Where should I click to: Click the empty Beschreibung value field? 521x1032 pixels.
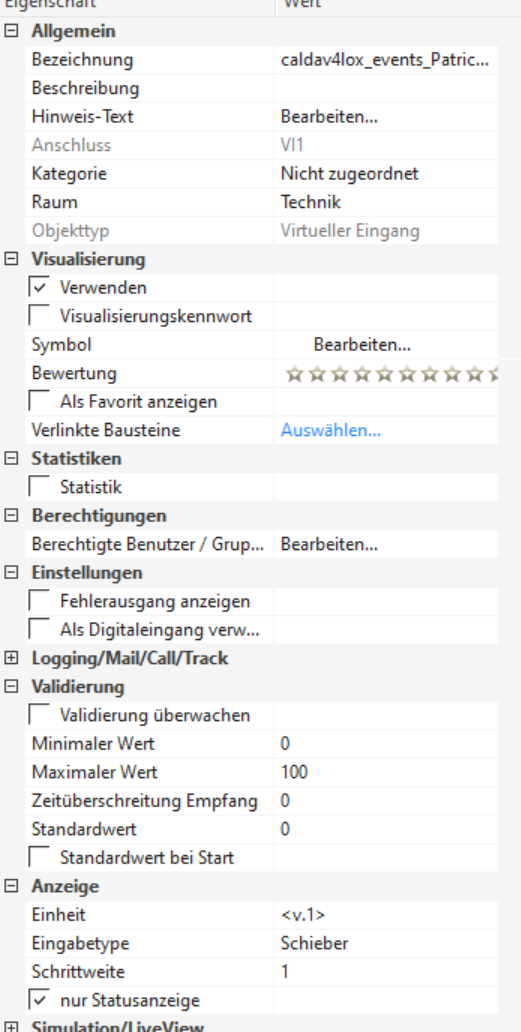[386, 88]
